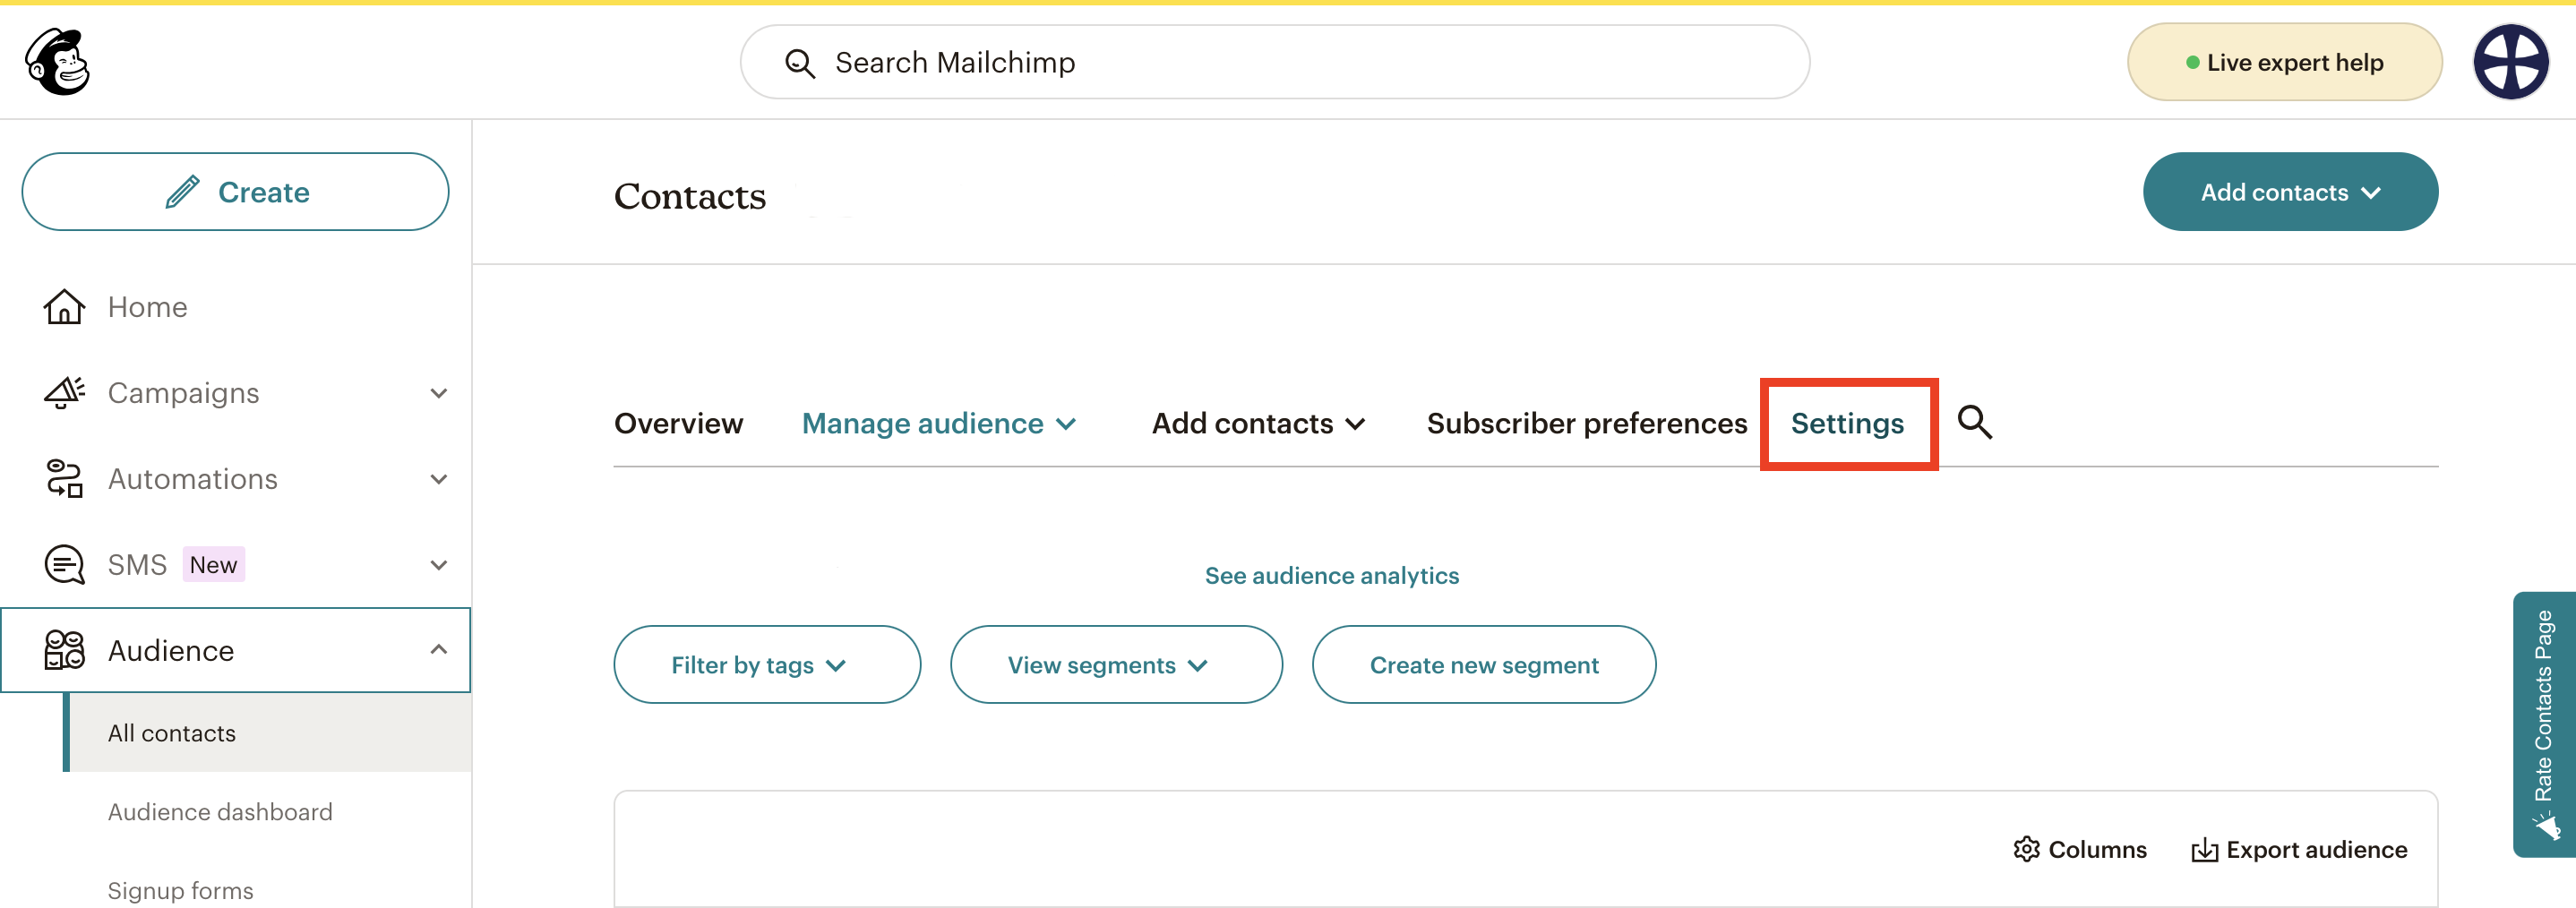Click the Columns gear icon
This screenshot has height=908, width=2576.
click(2026, 849)
